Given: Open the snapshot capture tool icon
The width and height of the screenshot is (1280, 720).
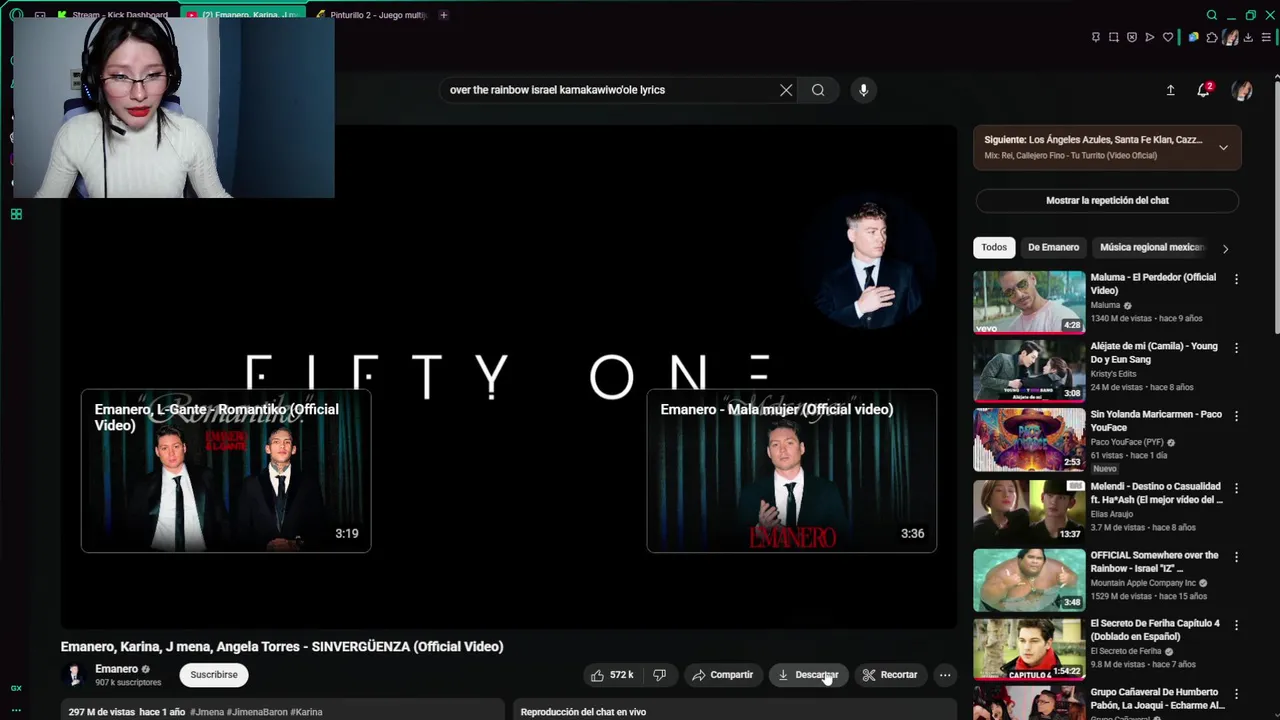Looking at the screenshot, I should point(1114,37).
